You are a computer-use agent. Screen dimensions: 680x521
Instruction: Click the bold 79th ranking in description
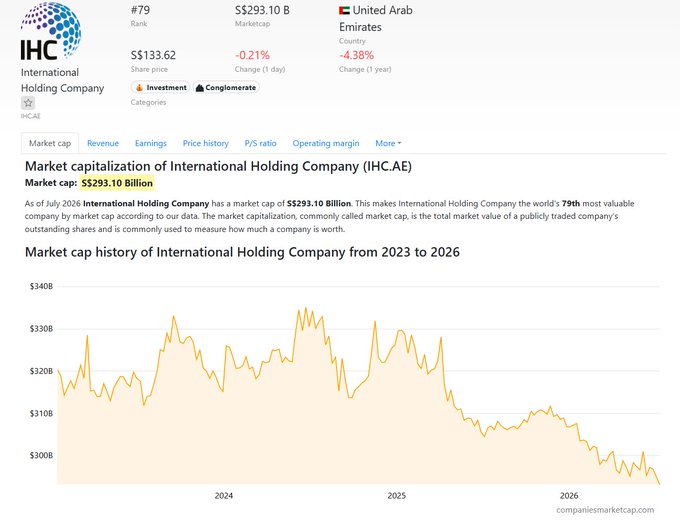571,203
